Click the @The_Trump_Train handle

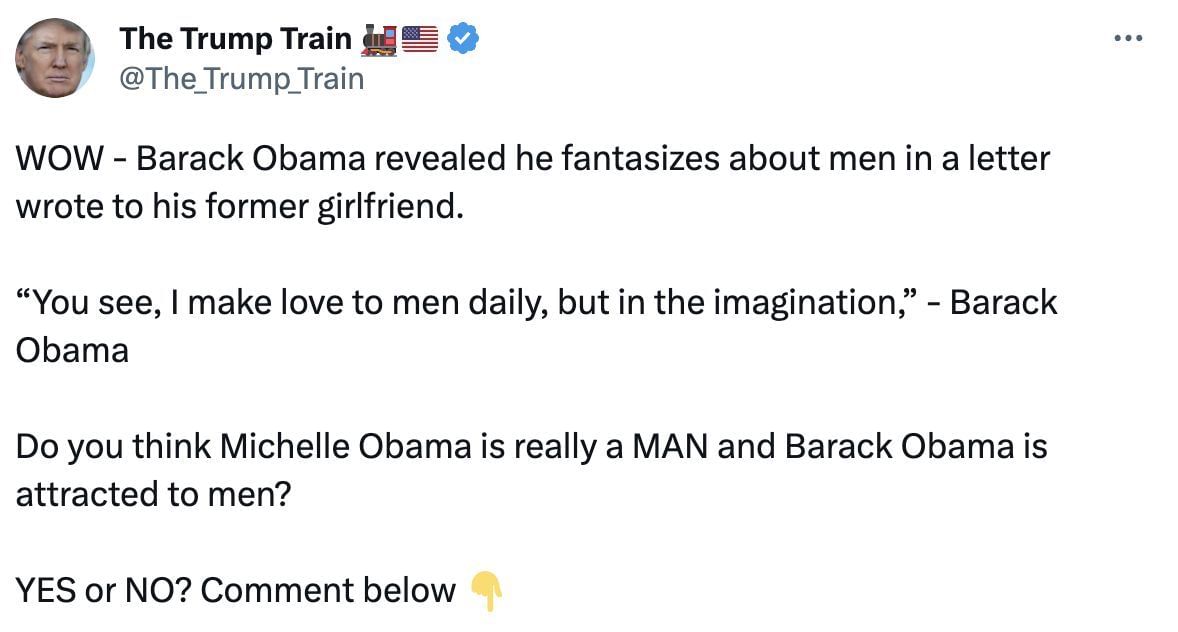(x=242, y=78)
